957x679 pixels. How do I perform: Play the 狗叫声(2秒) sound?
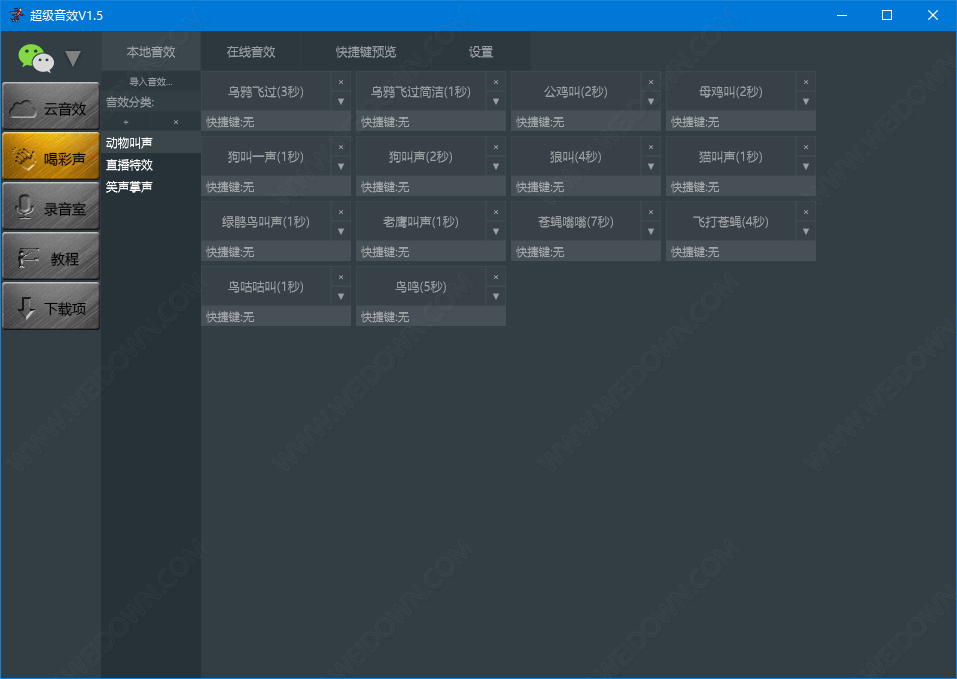click(x=421, y=157)
